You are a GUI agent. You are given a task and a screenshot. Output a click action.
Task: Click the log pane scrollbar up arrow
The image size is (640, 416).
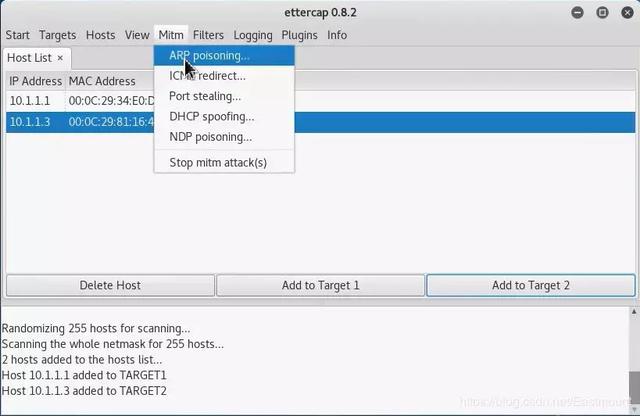point(634,312)
